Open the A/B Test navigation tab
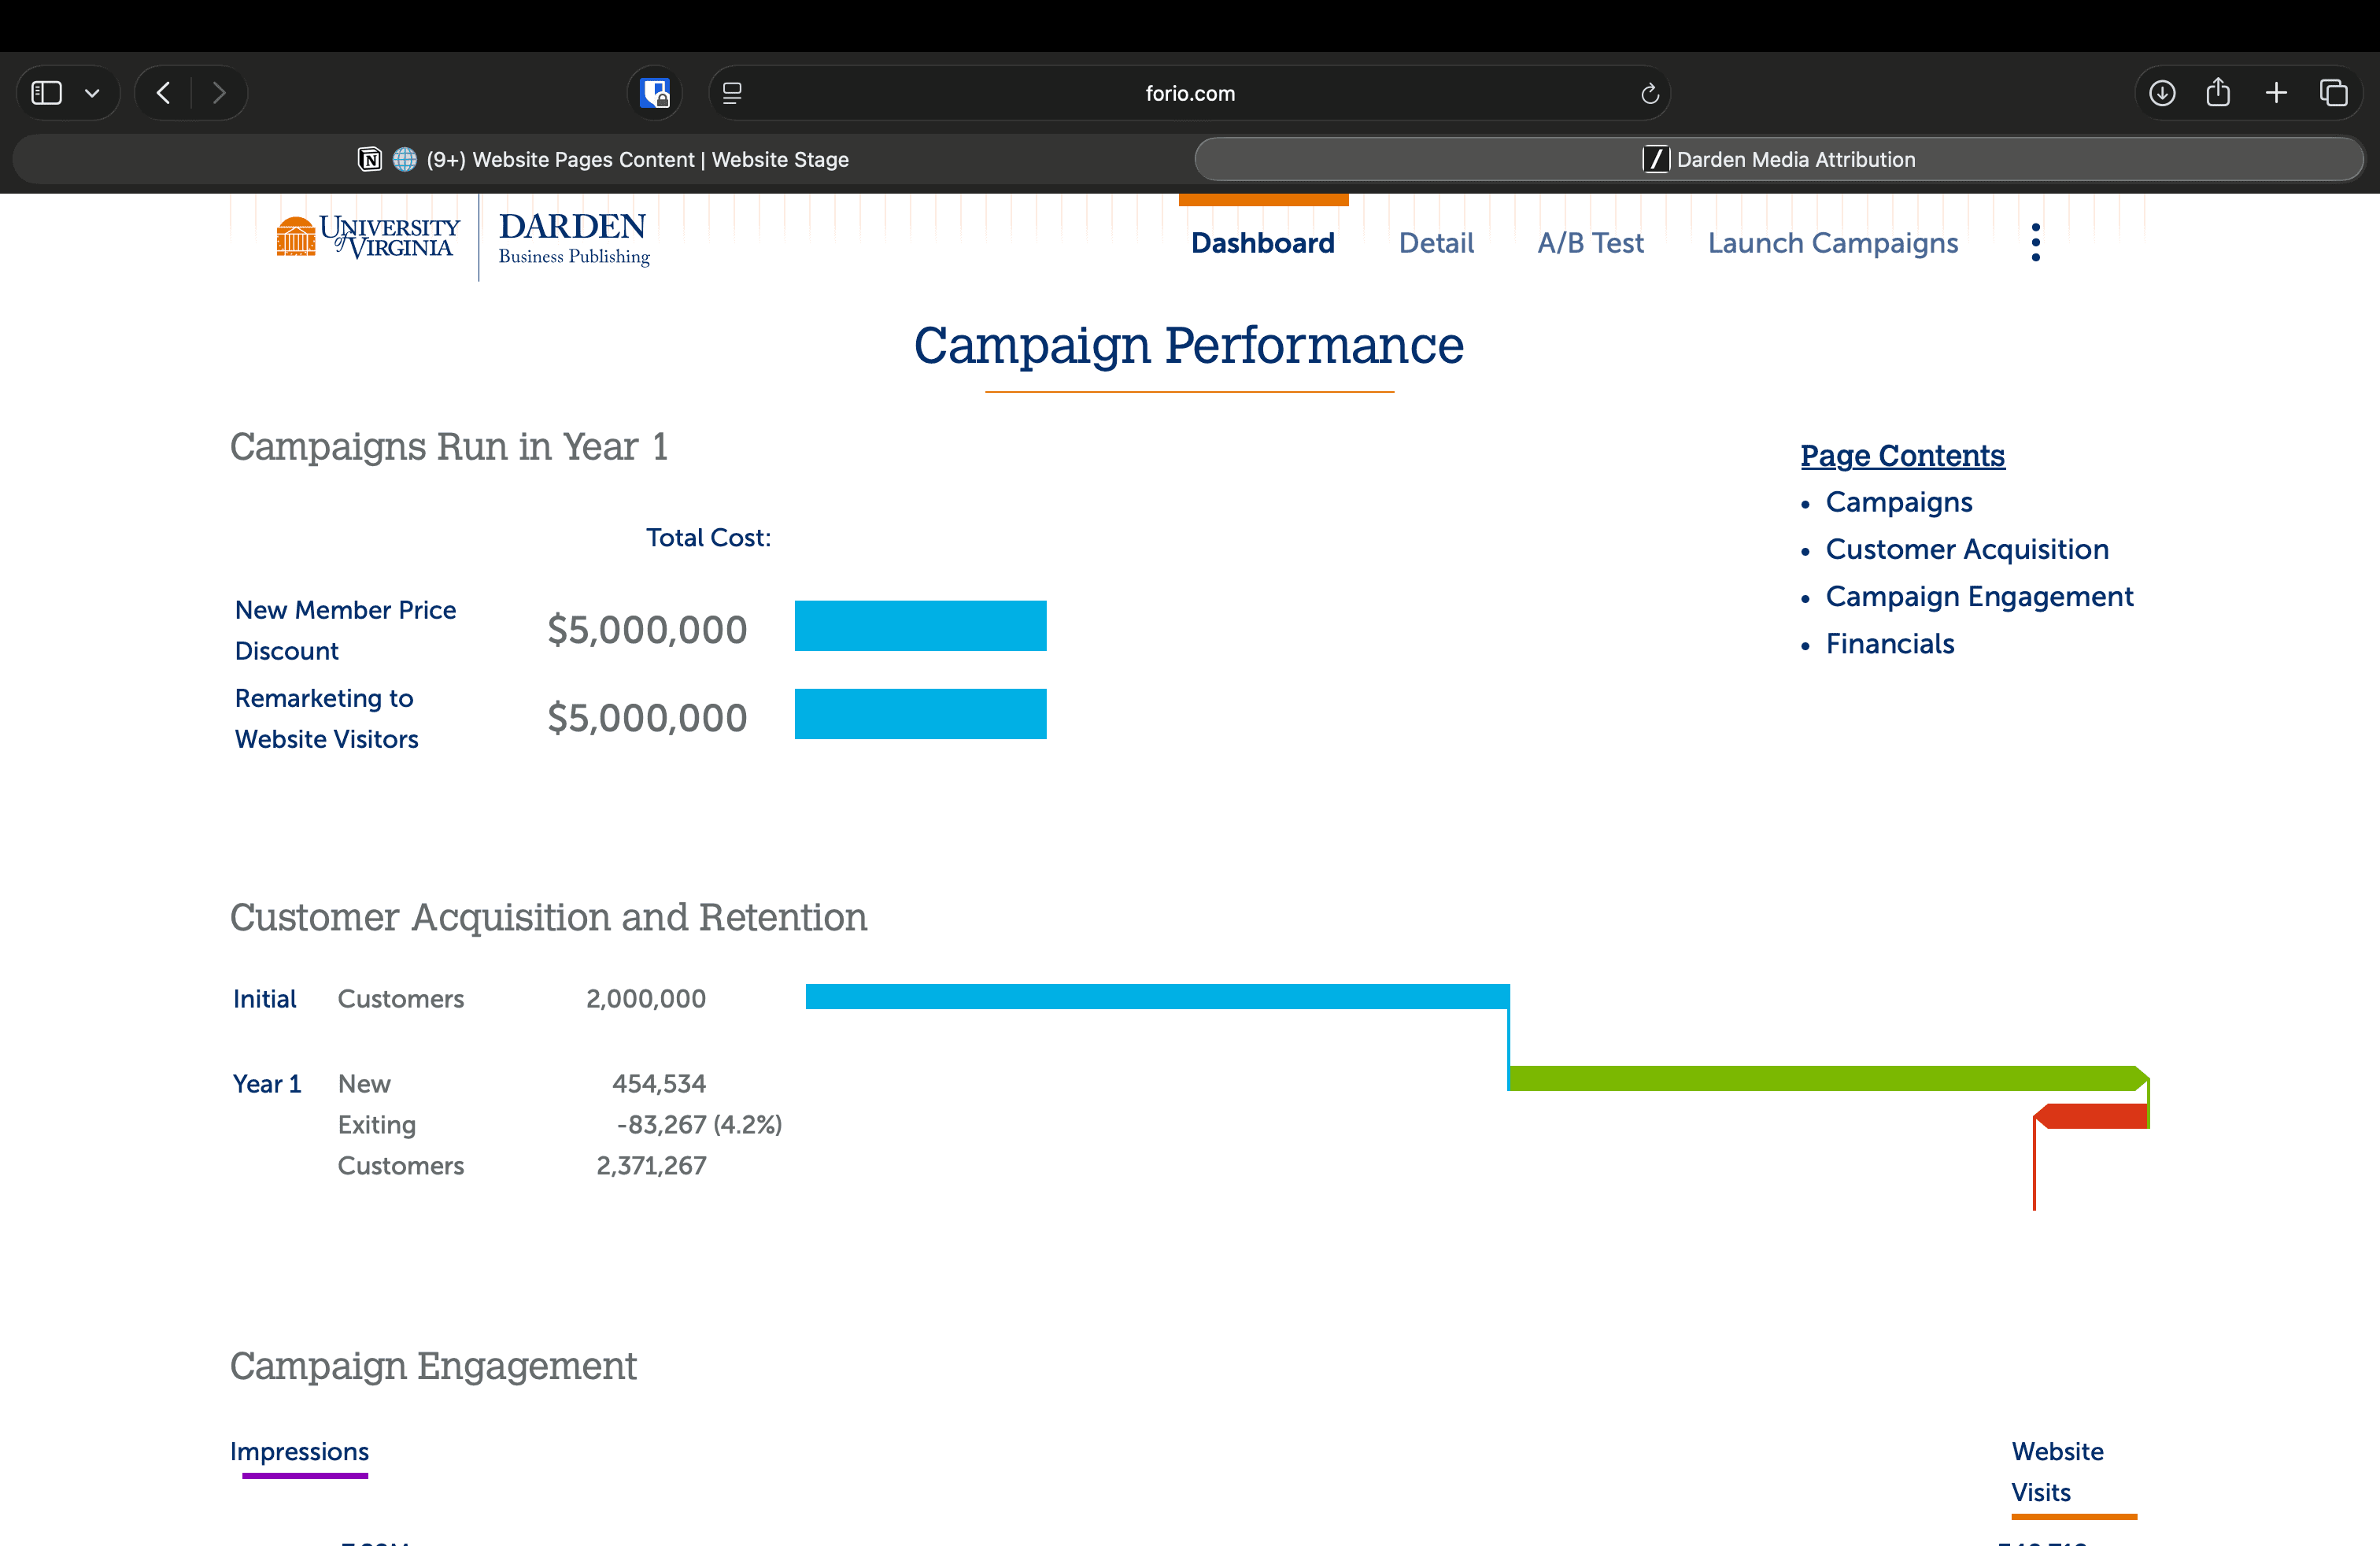This screenshot has height=1546, width=2380. click(x=1590, y=243)
